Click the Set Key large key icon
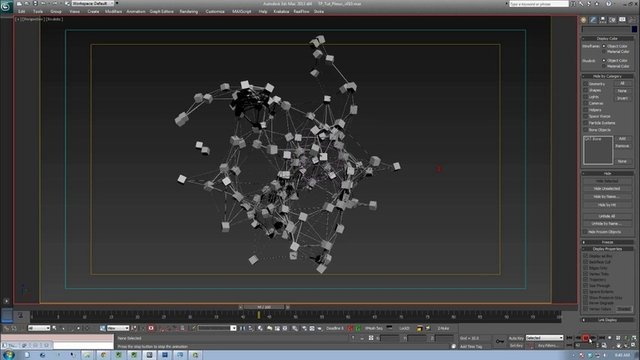The height and width of the screenshot is (360, 640). click(500, 341)
